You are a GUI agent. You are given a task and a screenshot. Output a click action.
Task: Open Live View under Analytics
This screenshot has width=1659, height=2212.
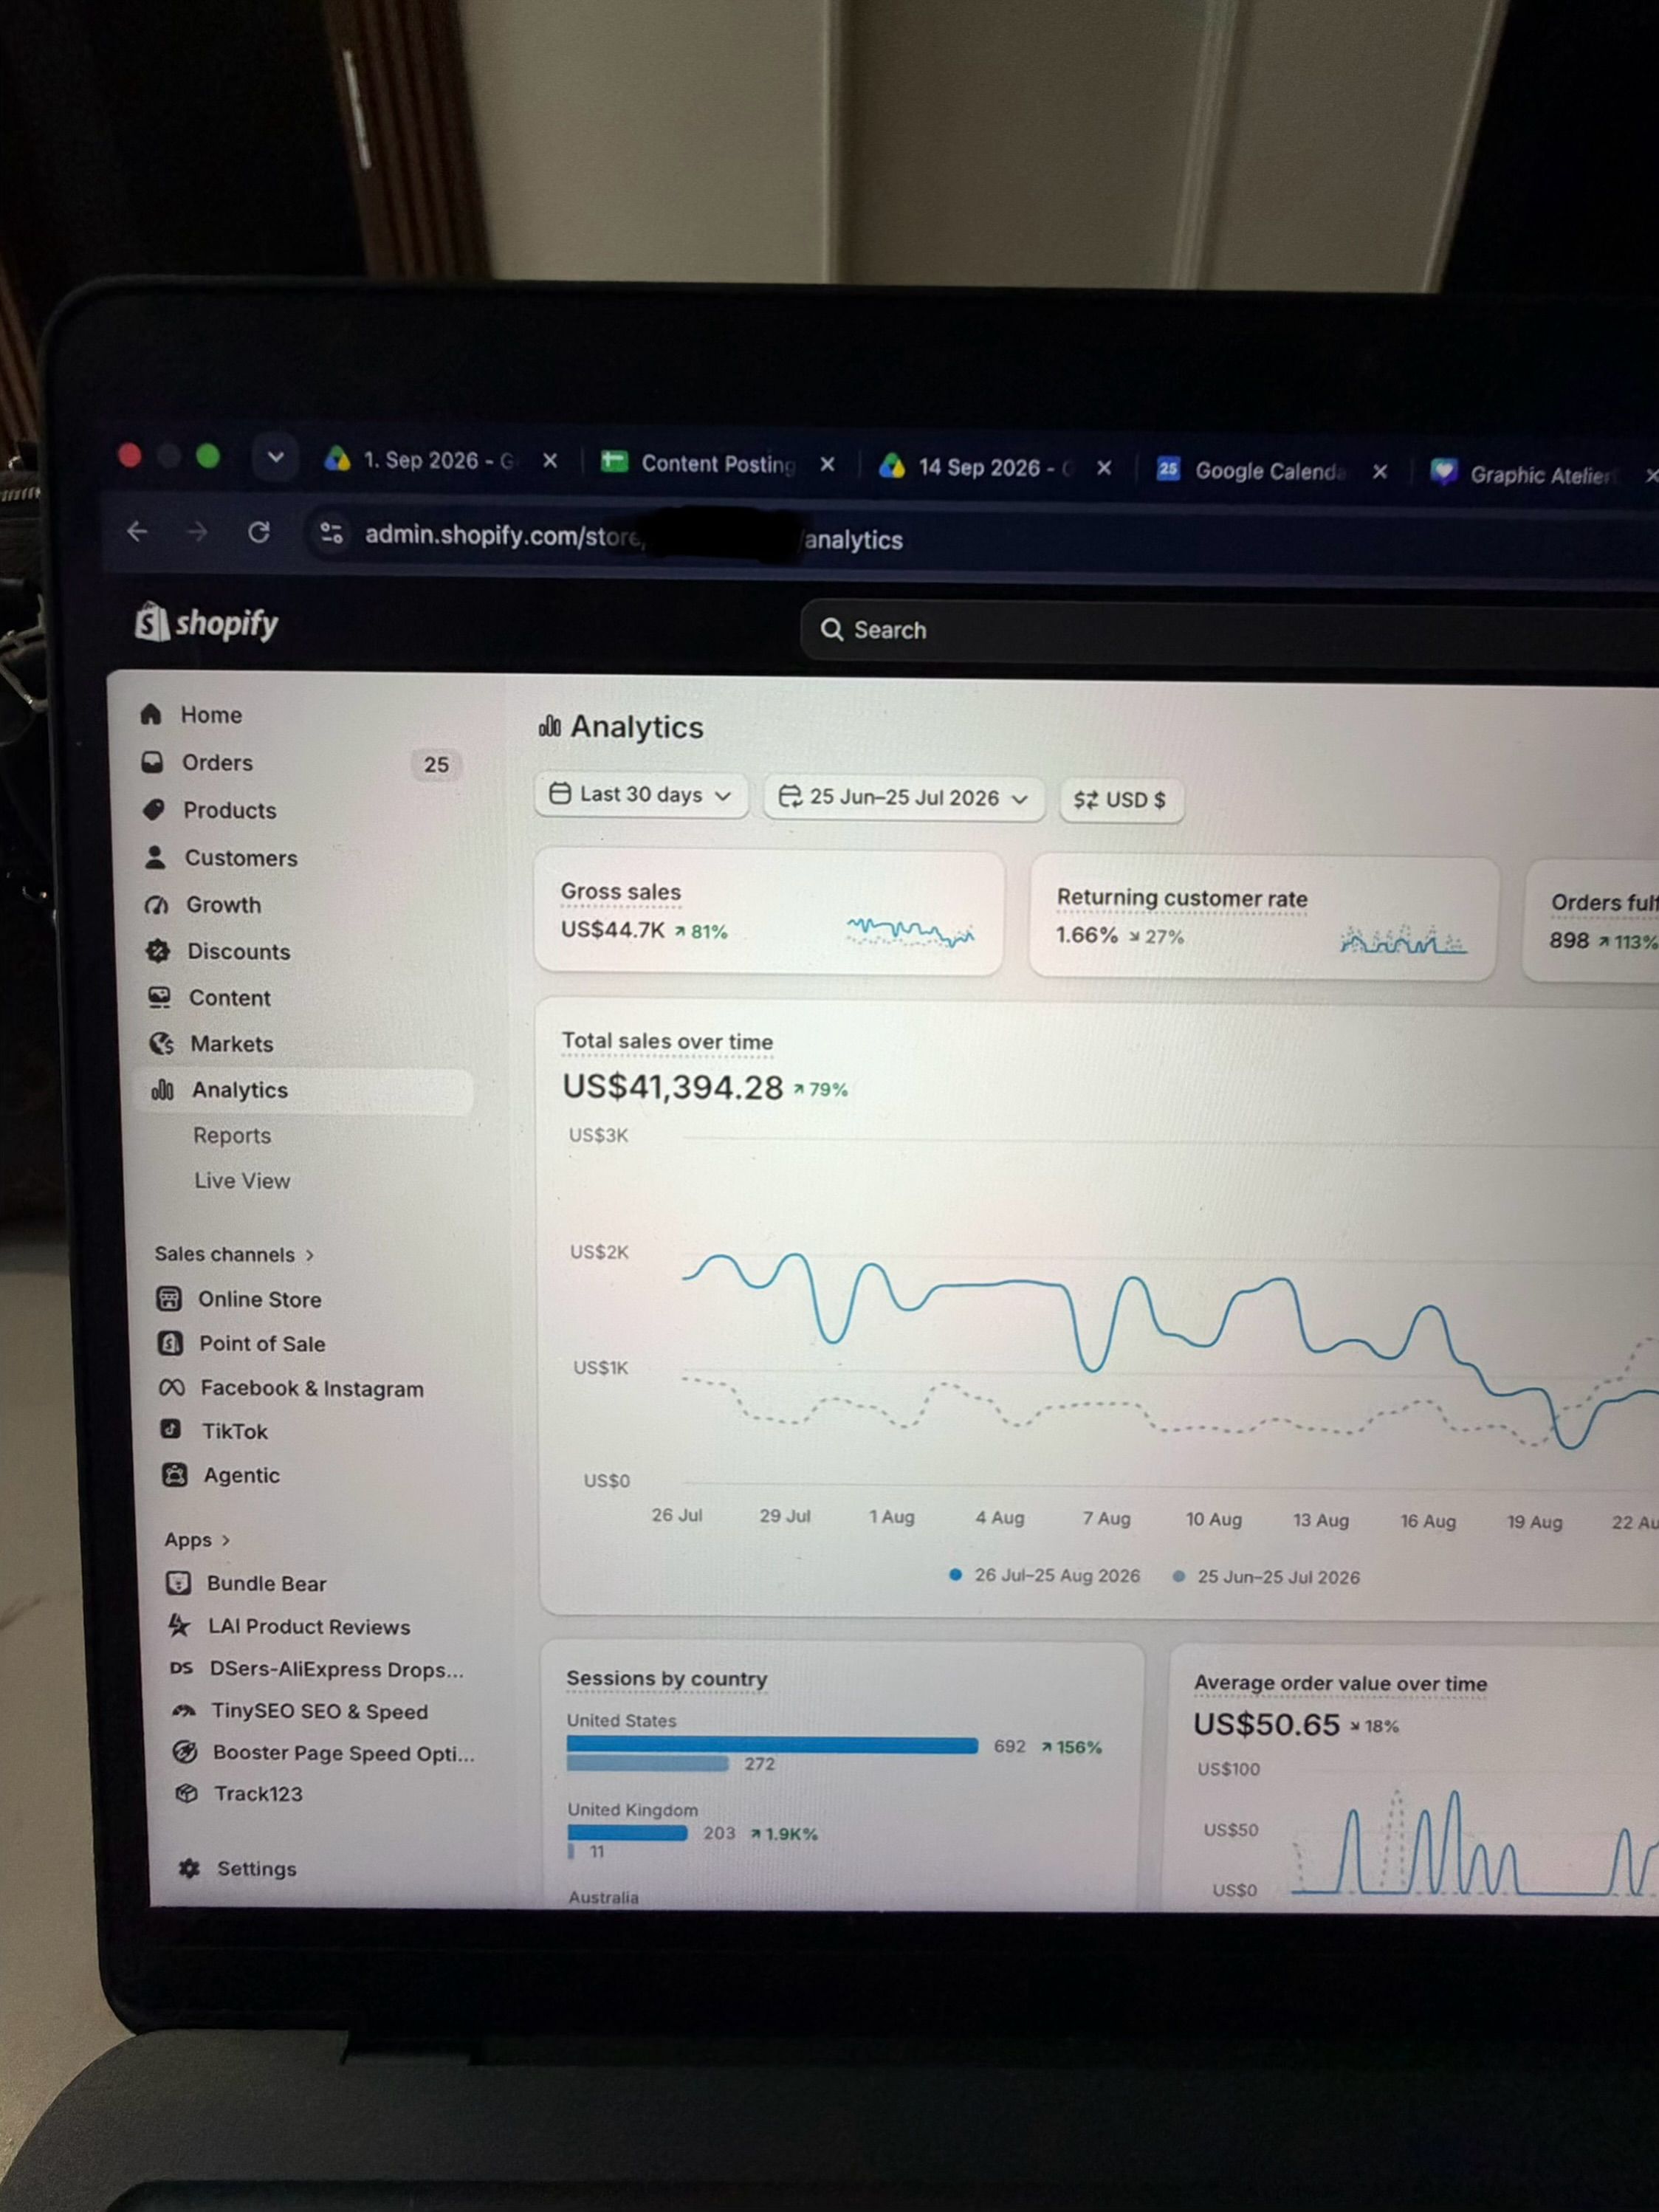[242, 1180]
